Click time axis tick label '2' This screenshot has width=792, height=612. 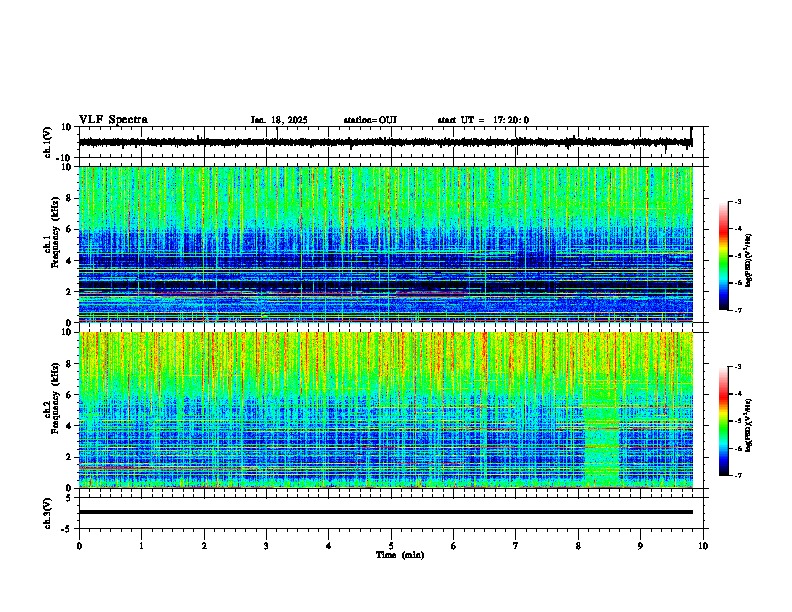204,546
